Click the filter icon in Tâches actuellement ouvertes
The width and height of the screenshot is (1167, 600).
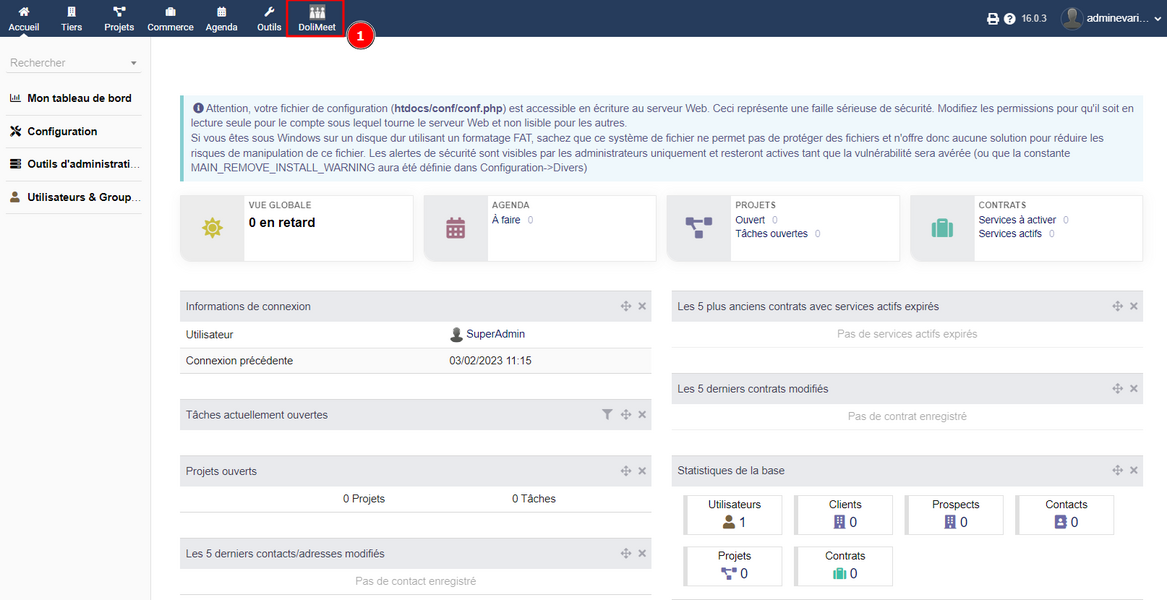click(x=607, y=414)
